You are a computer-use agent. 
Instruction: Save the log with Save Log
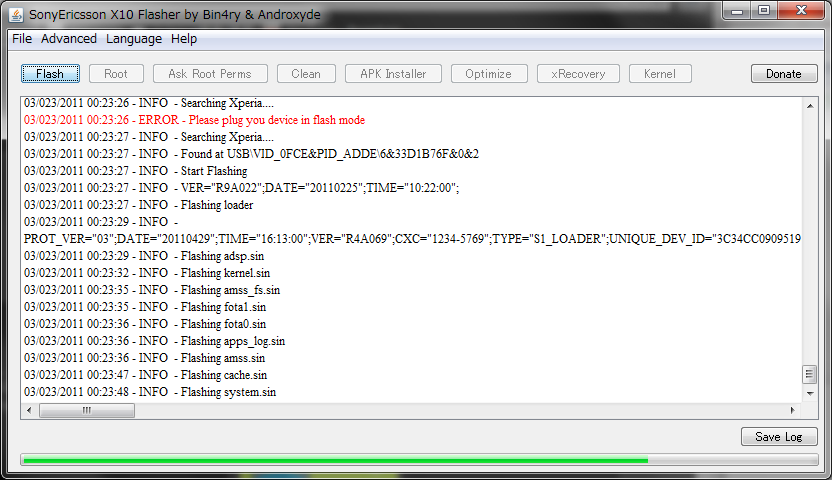[x=779, y=437]
